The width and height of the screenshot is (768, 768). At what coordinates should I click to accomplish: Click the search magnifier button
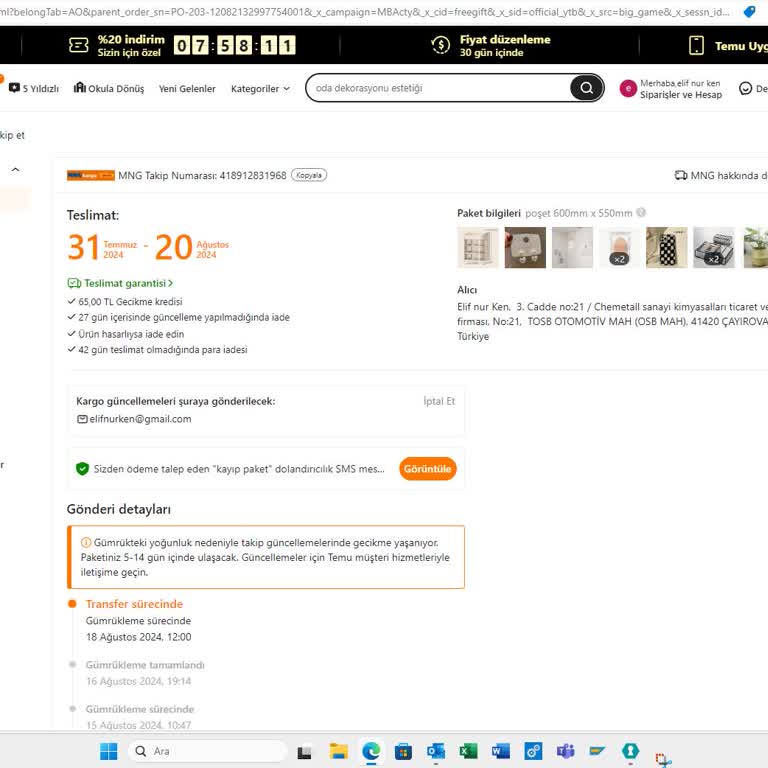coord(586,88)
